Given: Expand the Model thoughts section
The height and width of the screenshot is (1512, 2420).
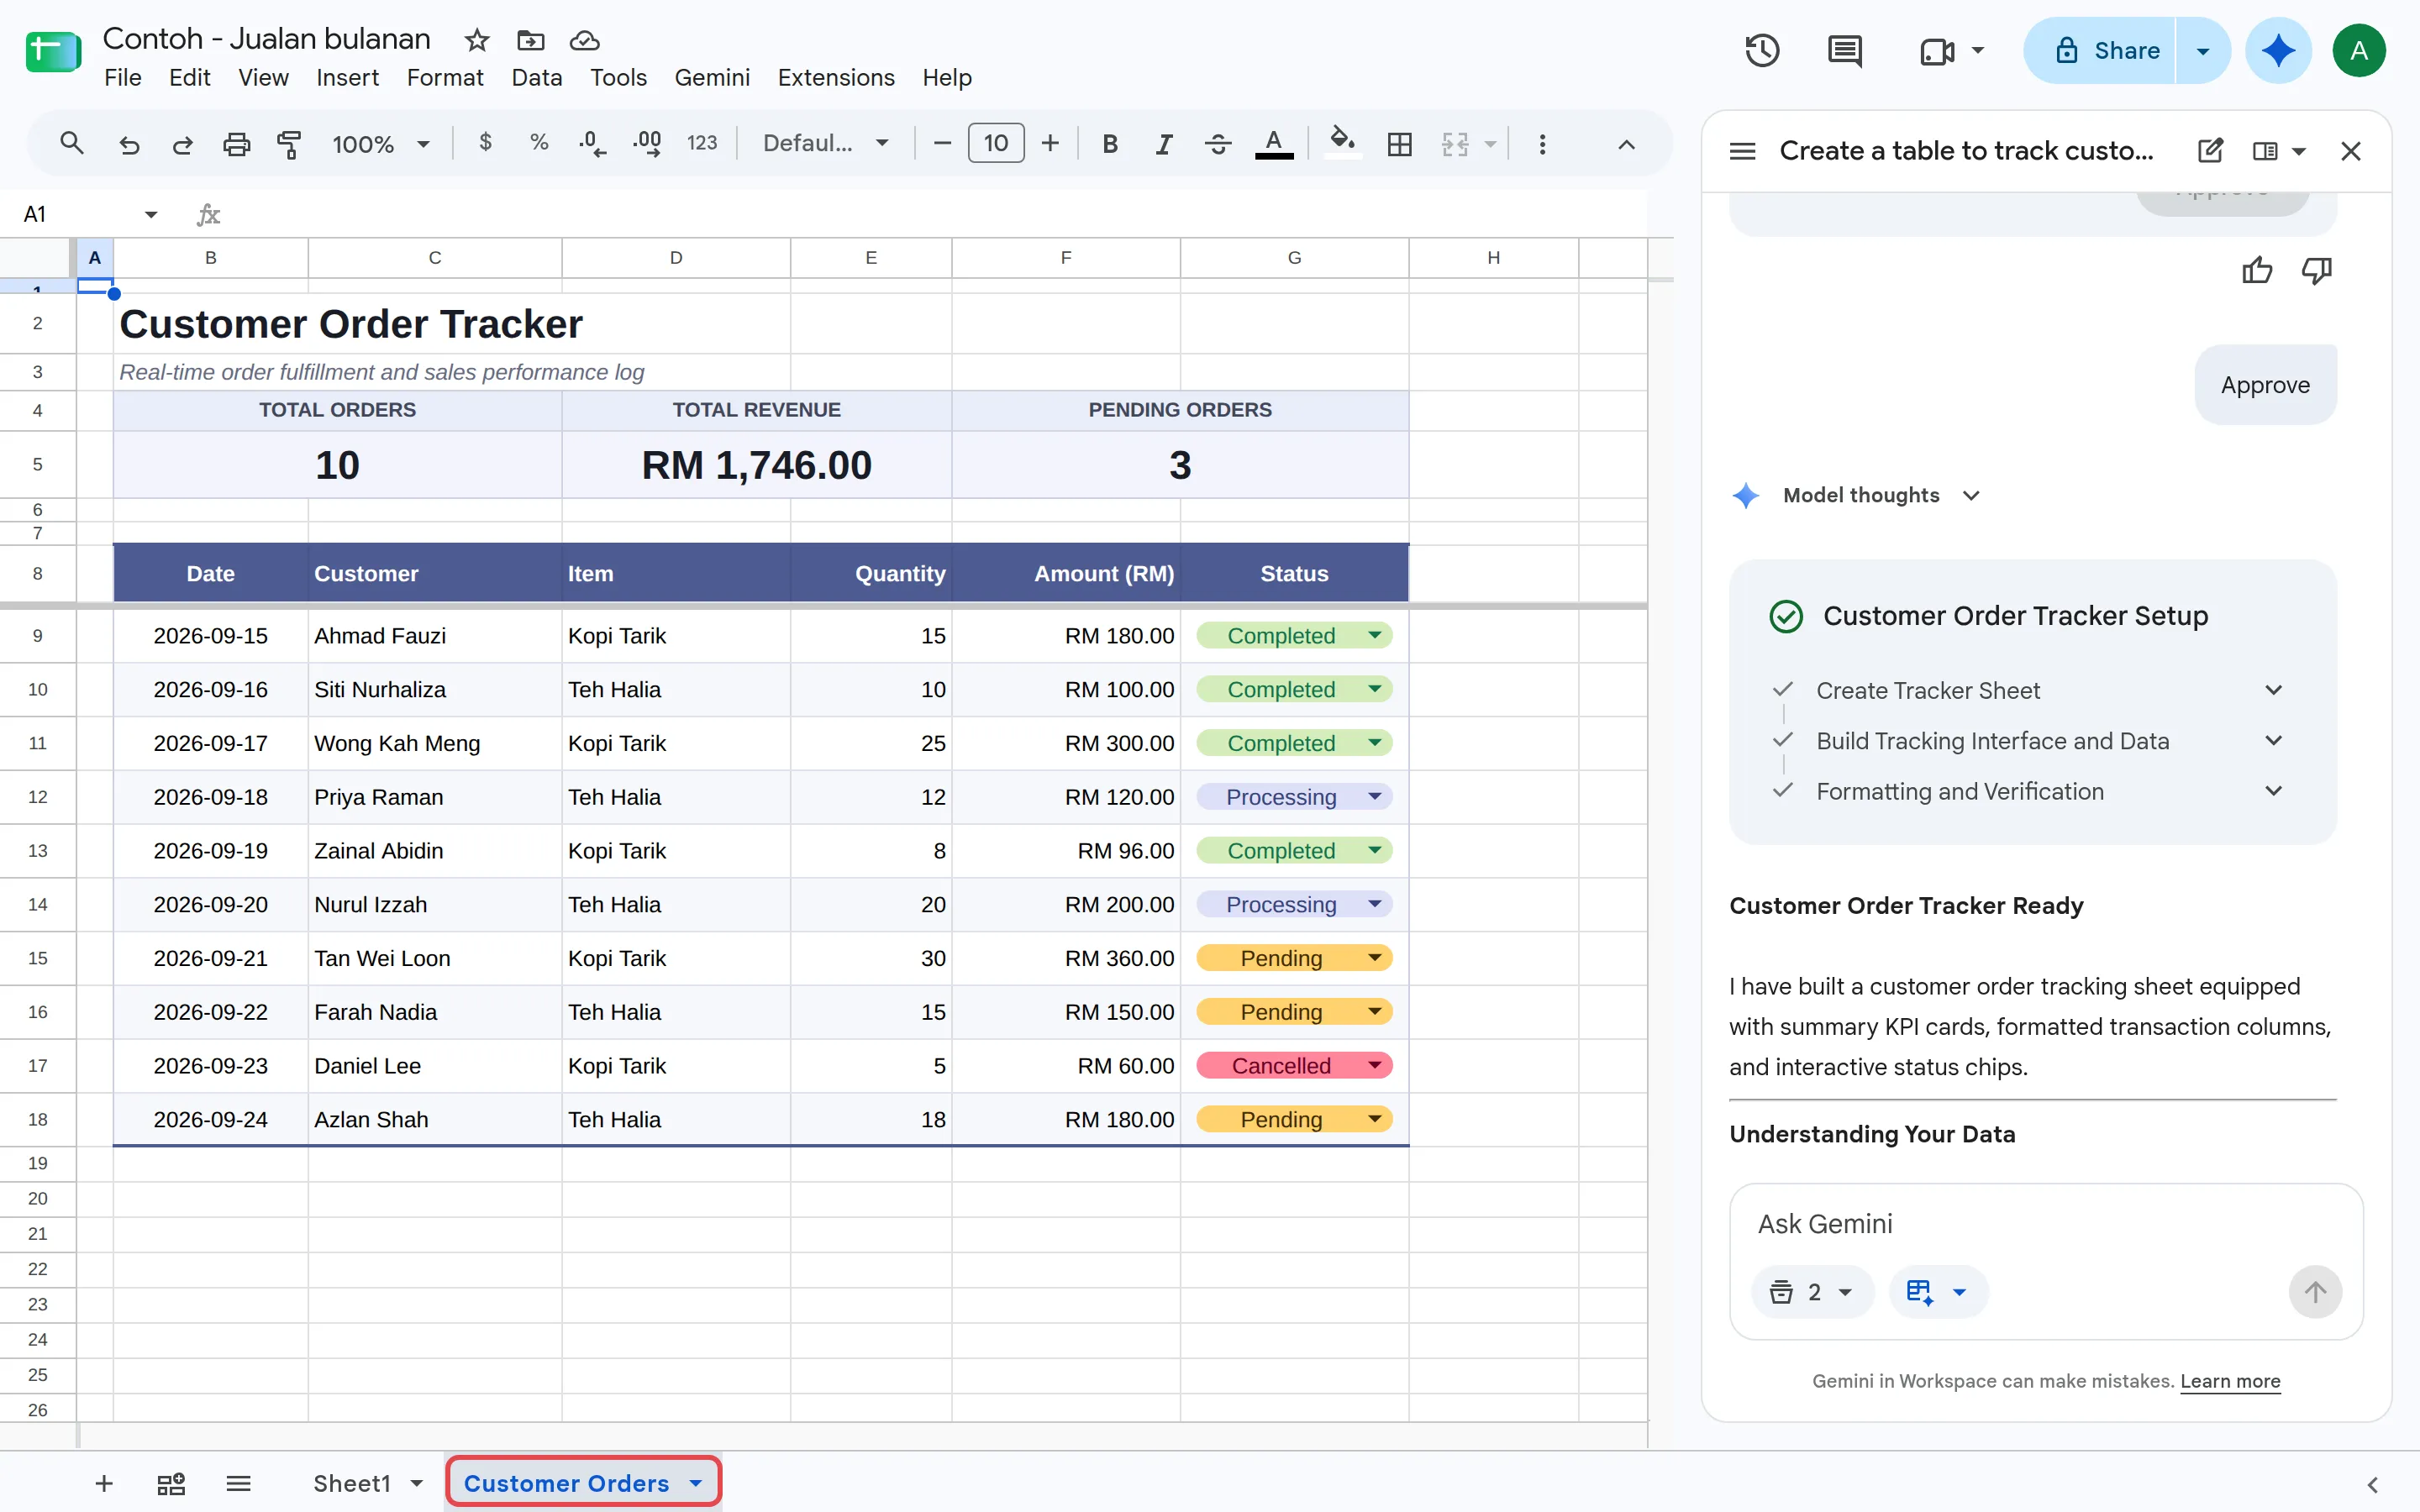Looking at the screenshot, I should coord(1970,495).
